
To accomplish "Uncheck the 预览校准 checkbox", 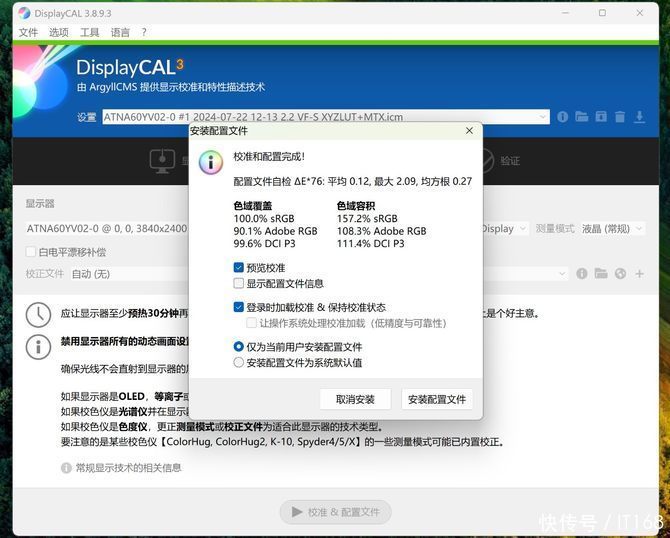I will (x=239, y=268).
